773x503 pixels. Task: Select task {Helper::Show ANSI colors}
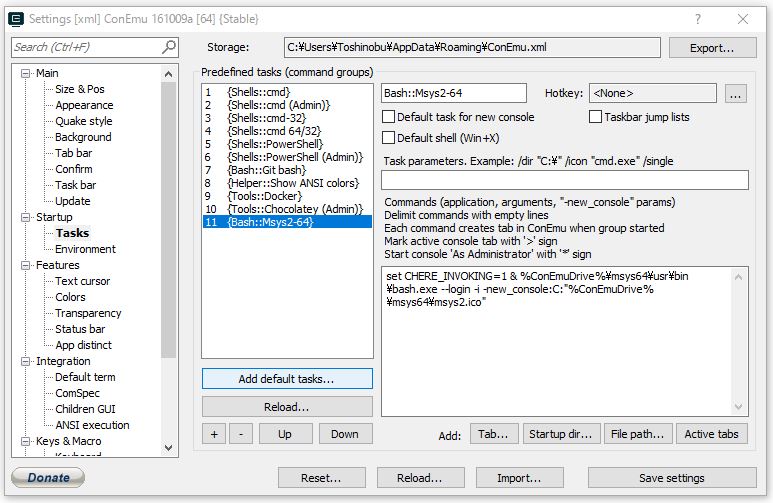tap(287, 183)
